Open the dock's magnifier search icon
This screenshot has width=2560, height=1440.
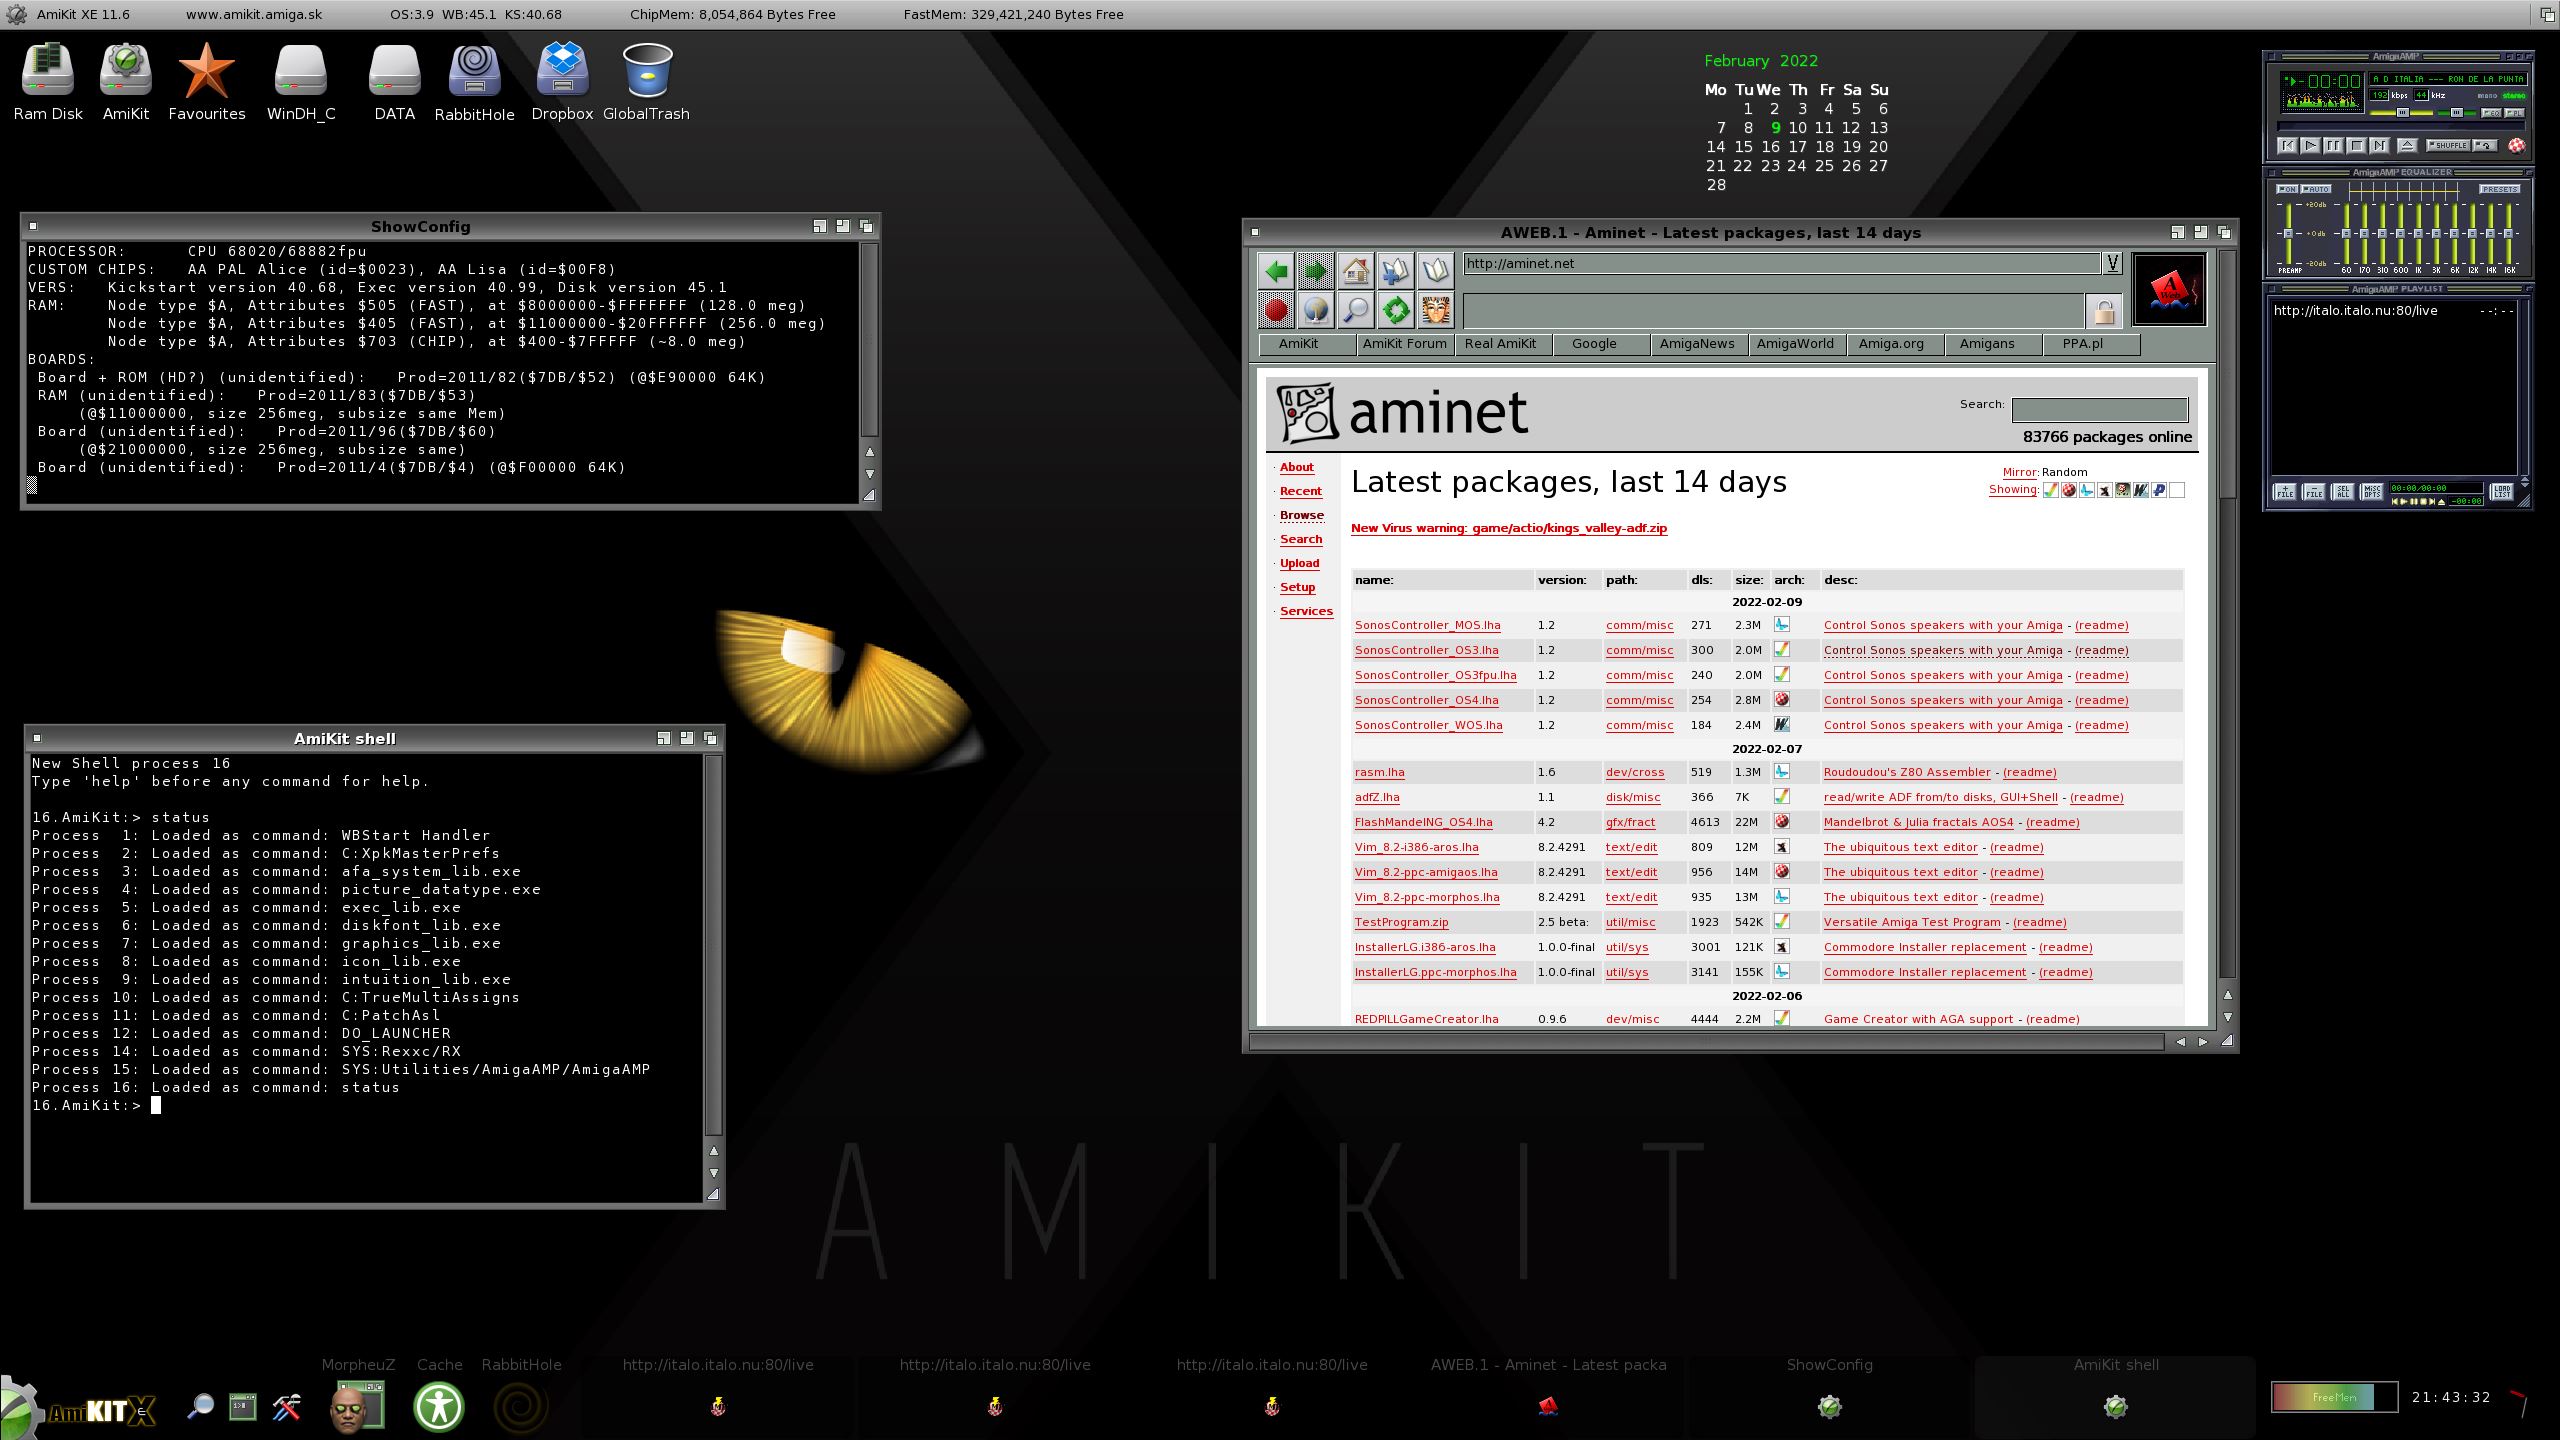pyautogui.click(x=200, y=1407)
